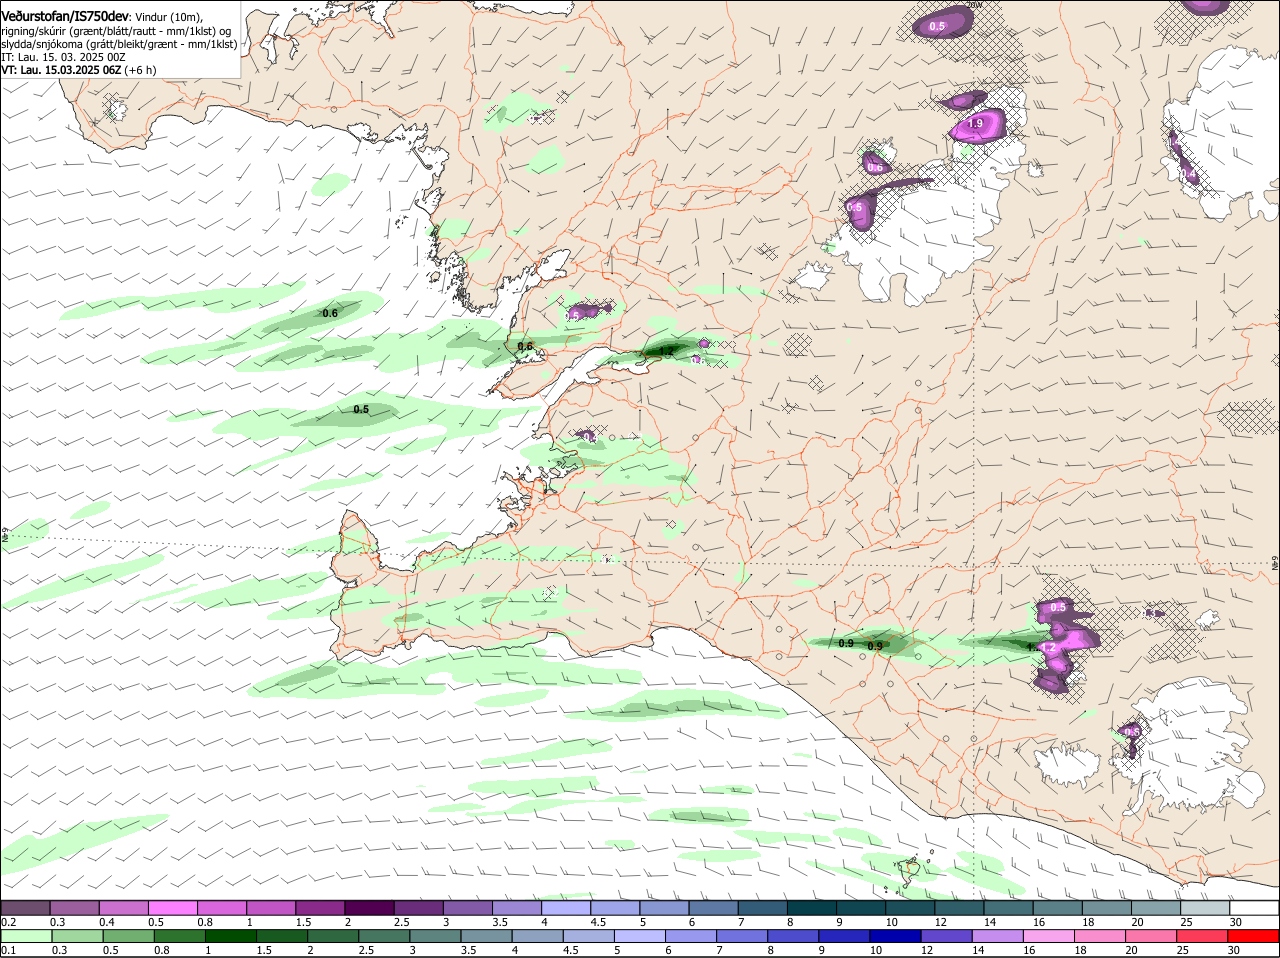Pick the 1.5–2 purple swatch on upper scale
The height and width of the screenshot is (958, 1280).
319,907
